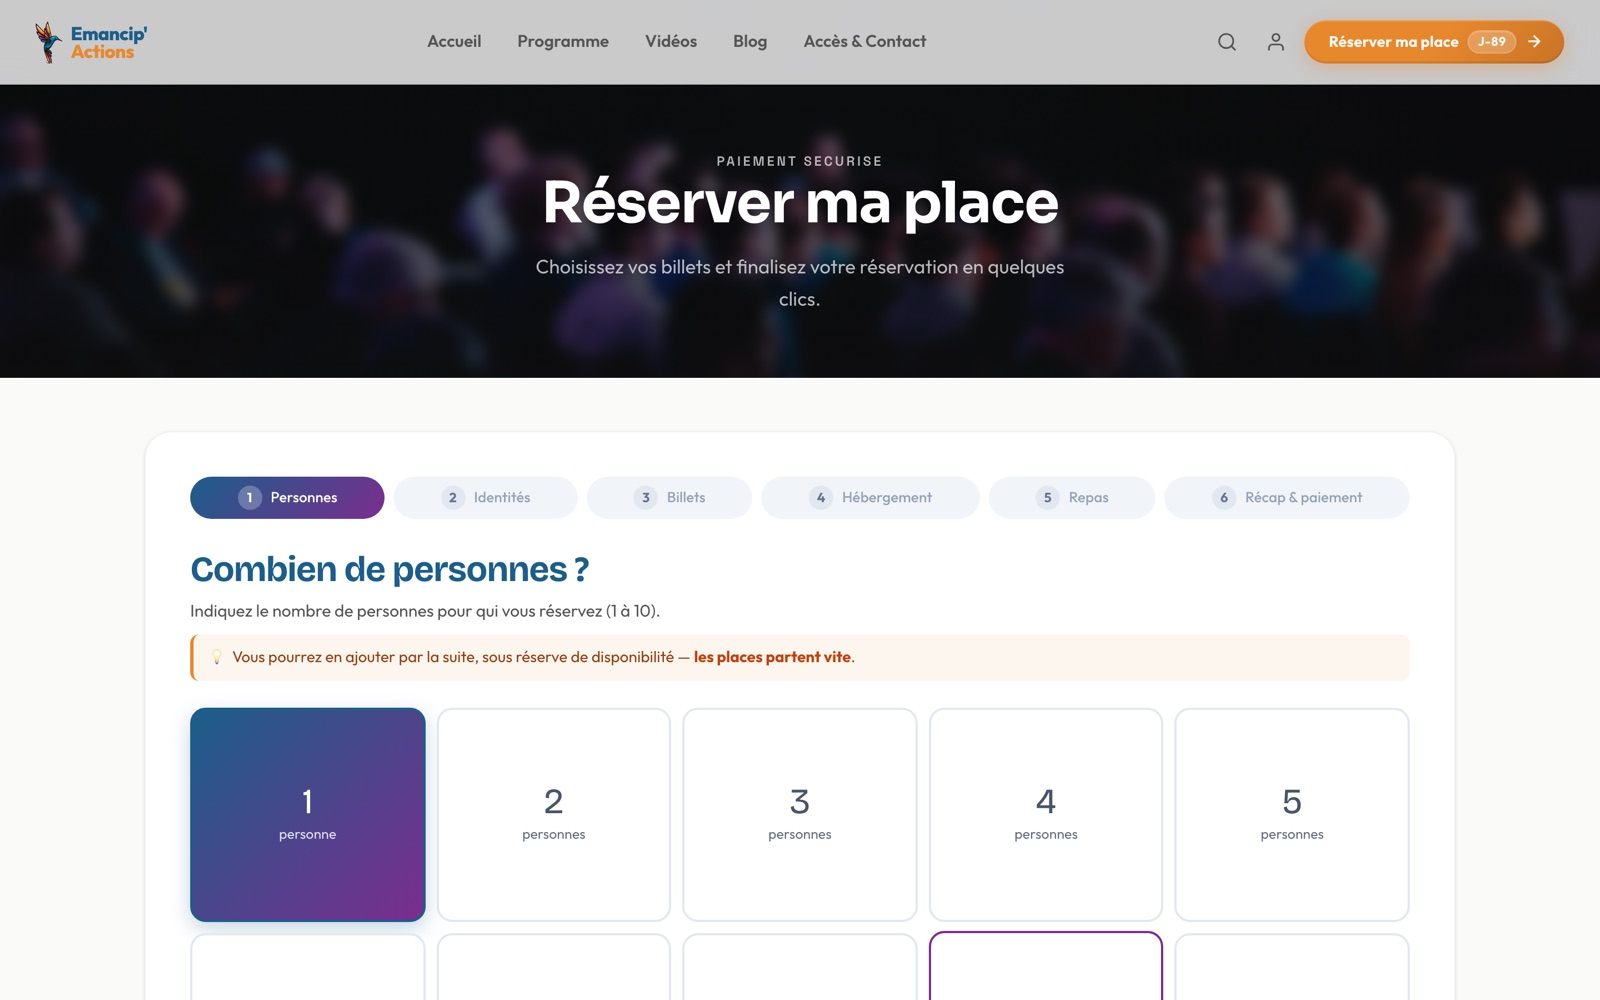Open the Vidéos page
Image resolution: width=1600 pixels, height=1000 pixels.
[671, 41]
